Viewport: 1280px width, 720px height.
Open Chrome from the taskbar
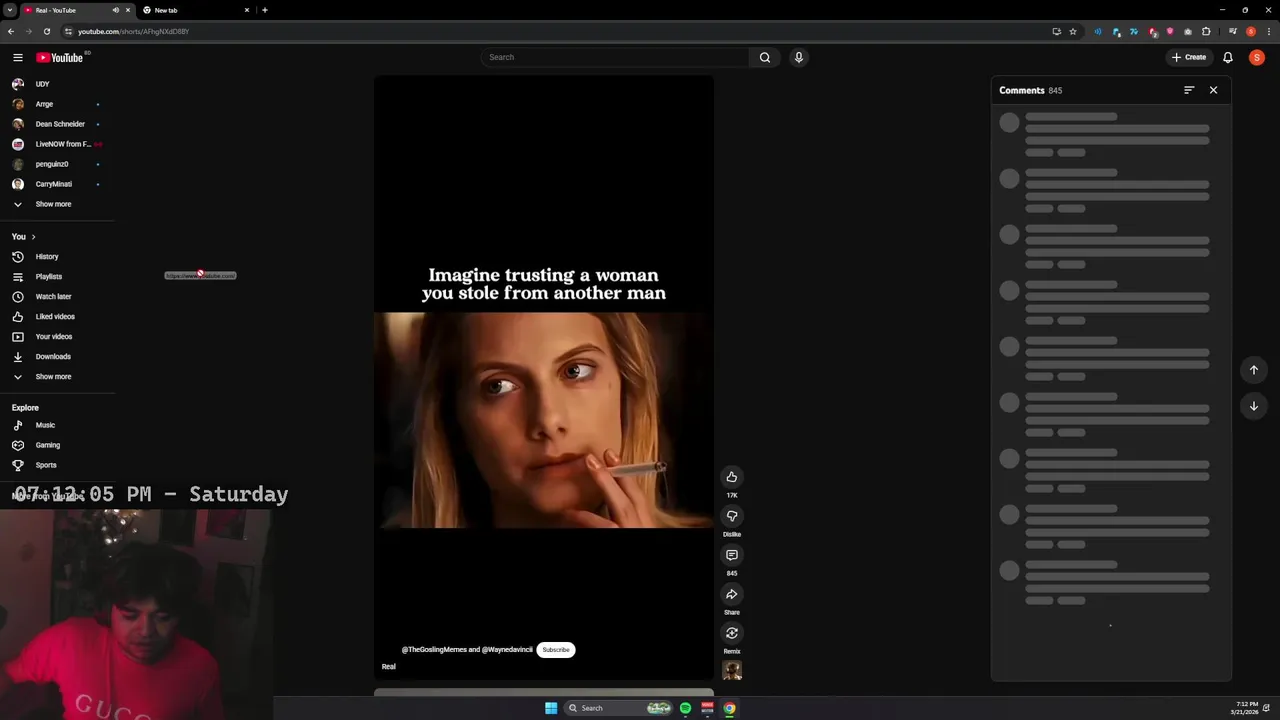[729, 708]
